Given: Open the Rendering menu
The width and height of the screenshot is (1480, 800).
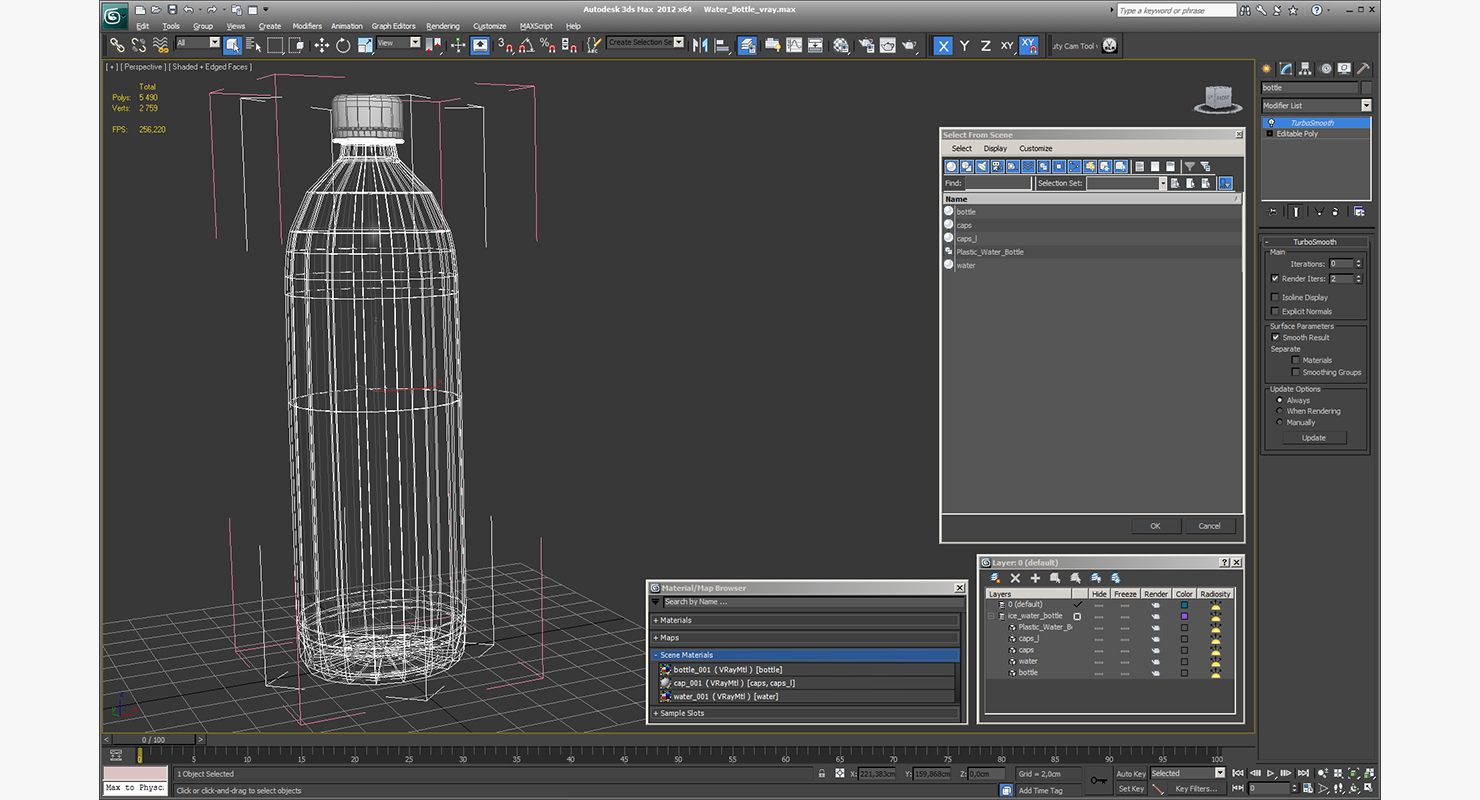Looking at the screenshot, I should point(442,26).
